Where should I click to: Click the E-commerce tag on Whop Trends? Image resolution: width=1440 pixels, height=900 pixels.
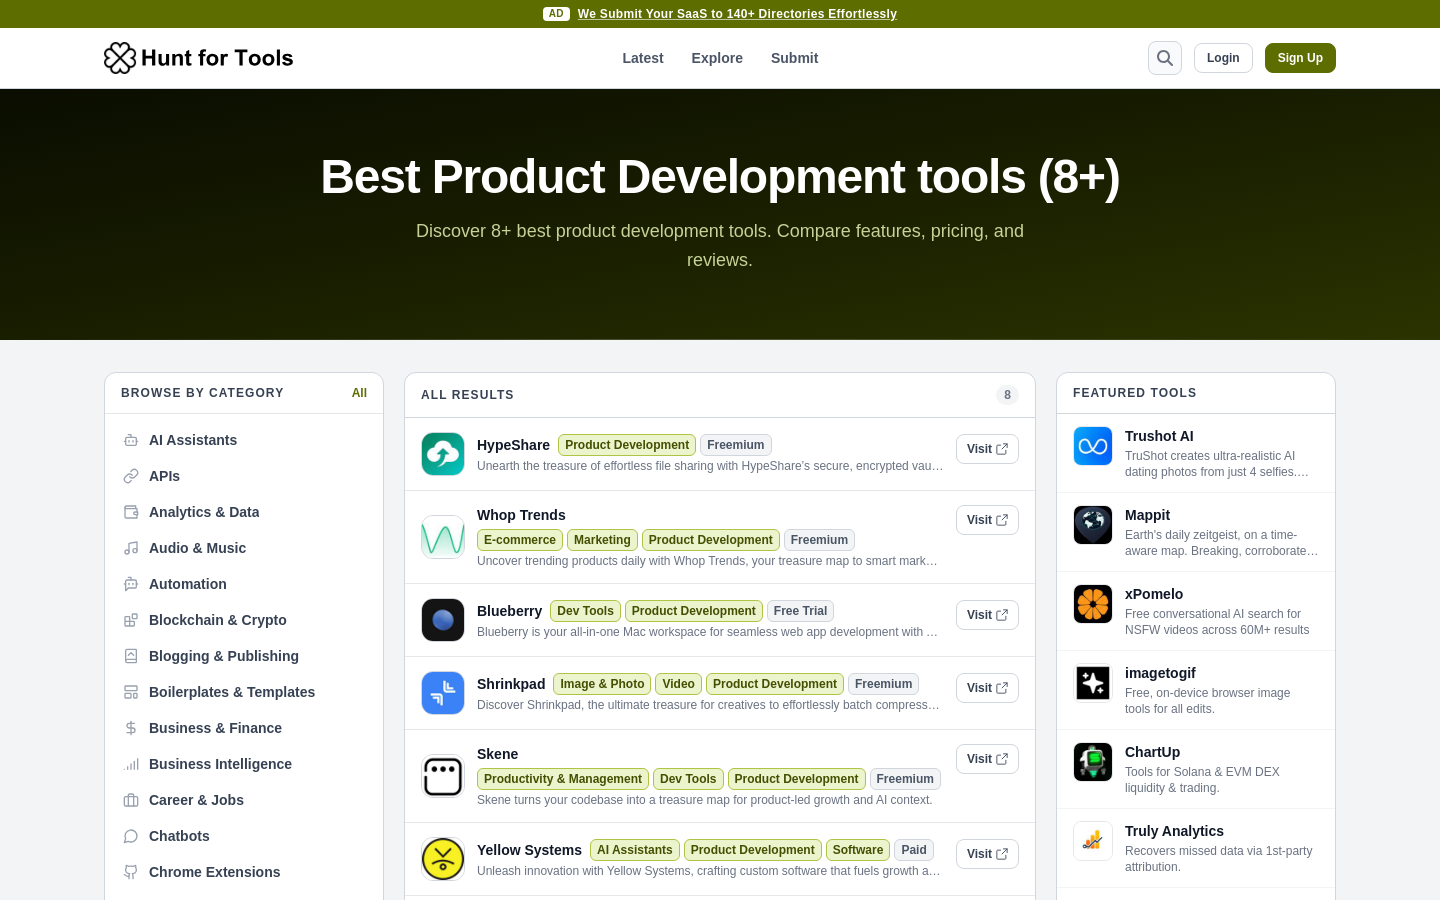[520, 540]
